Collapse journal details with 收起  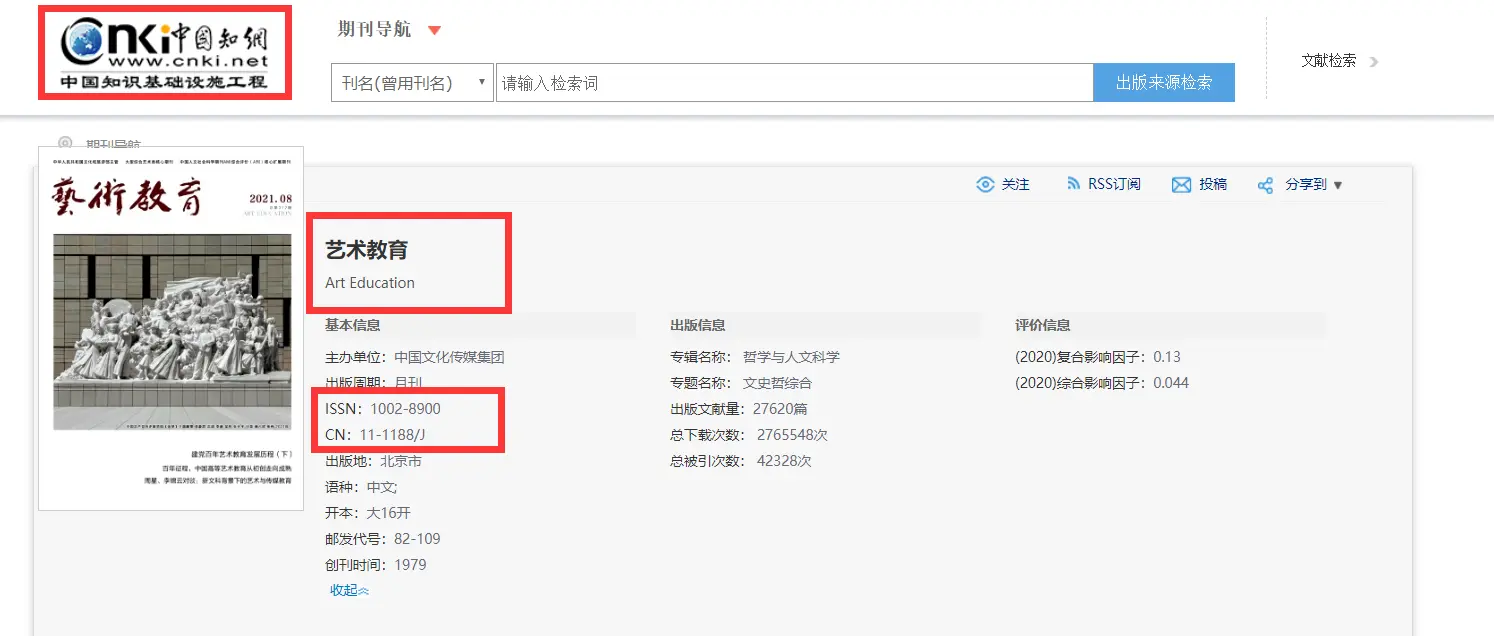tap(349, 591)
